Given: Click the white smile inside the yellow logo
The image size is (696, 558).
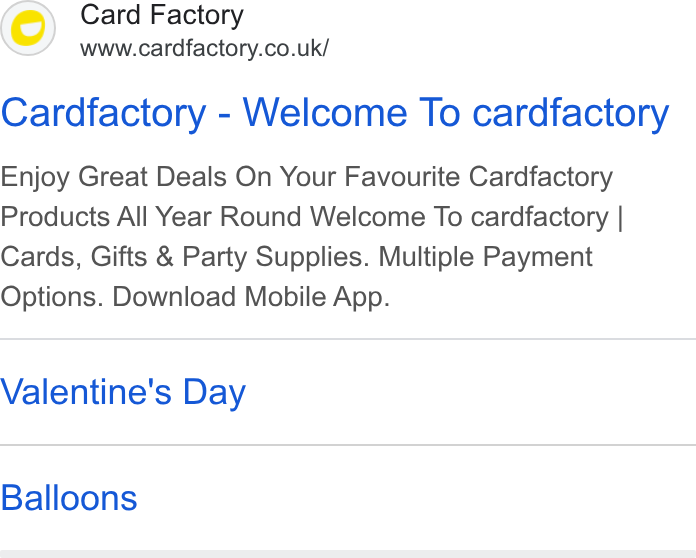Looking at the screenshot, I should point(33,29).
